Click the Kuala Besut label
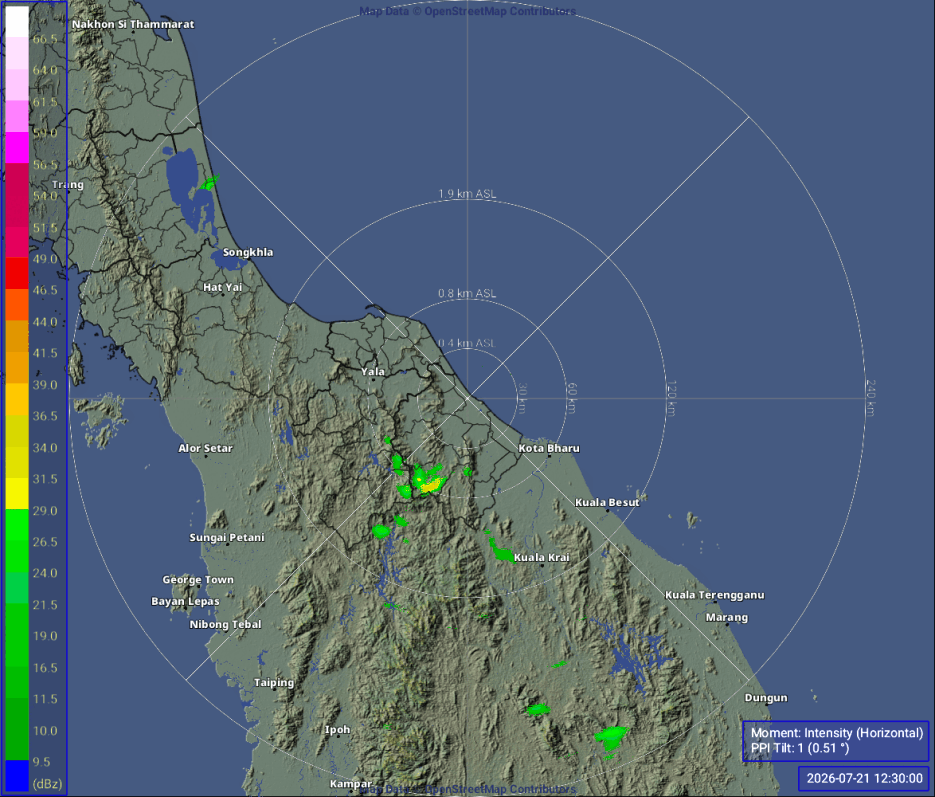935x797 pixels. [606, 503]
